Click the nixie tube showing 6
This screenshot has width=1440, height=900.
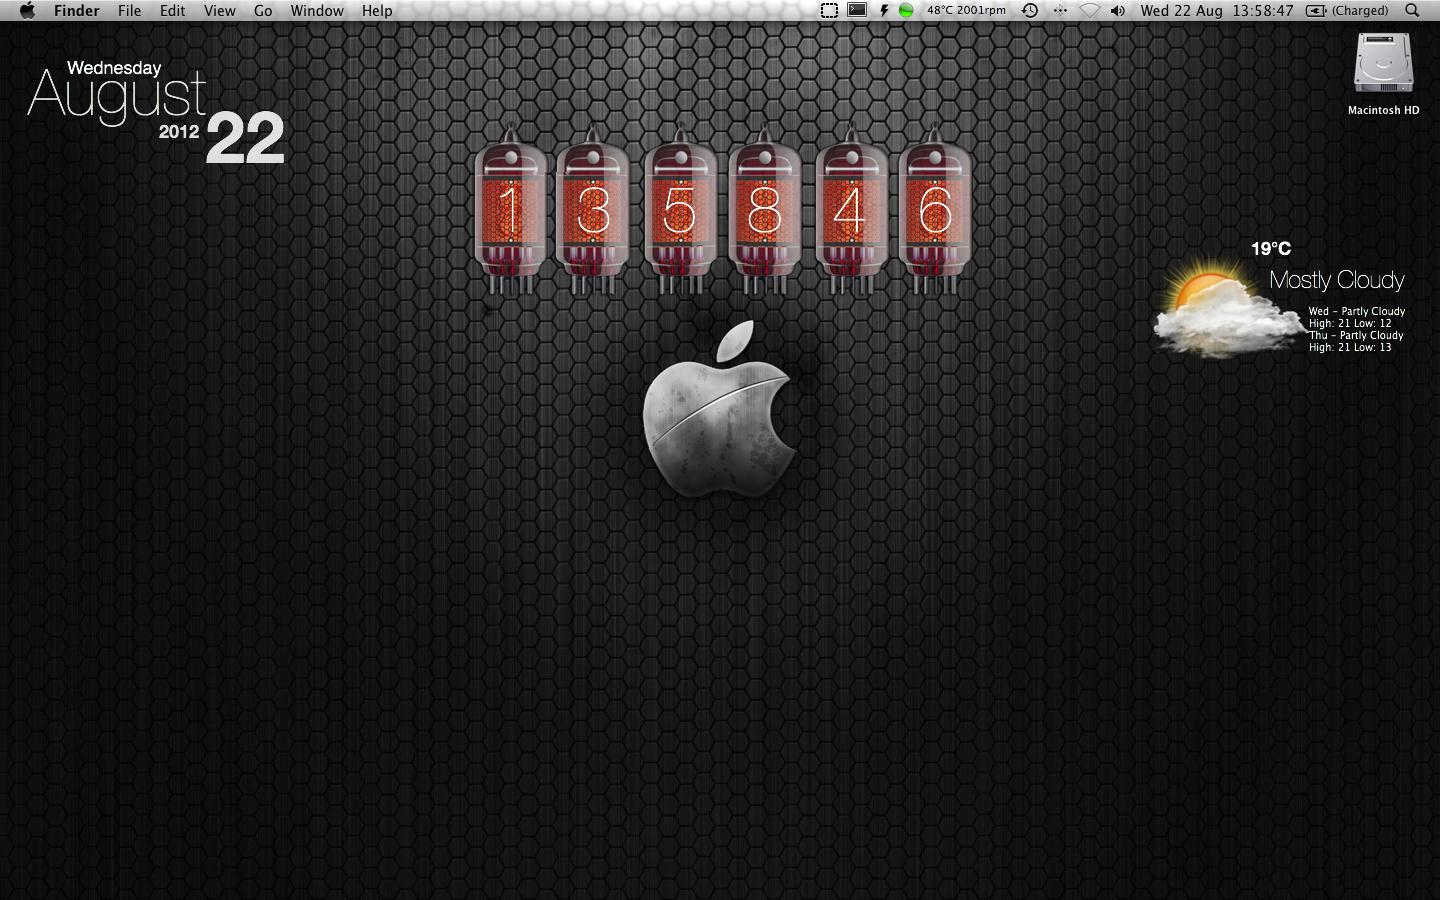935,210
